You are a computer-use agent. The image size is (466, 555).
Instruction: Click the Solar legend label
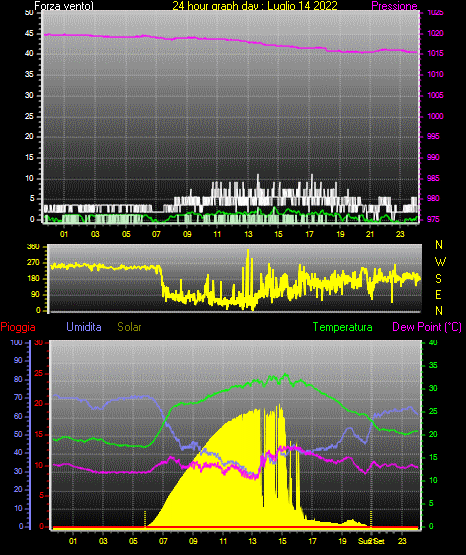click(x=129, y=327)
